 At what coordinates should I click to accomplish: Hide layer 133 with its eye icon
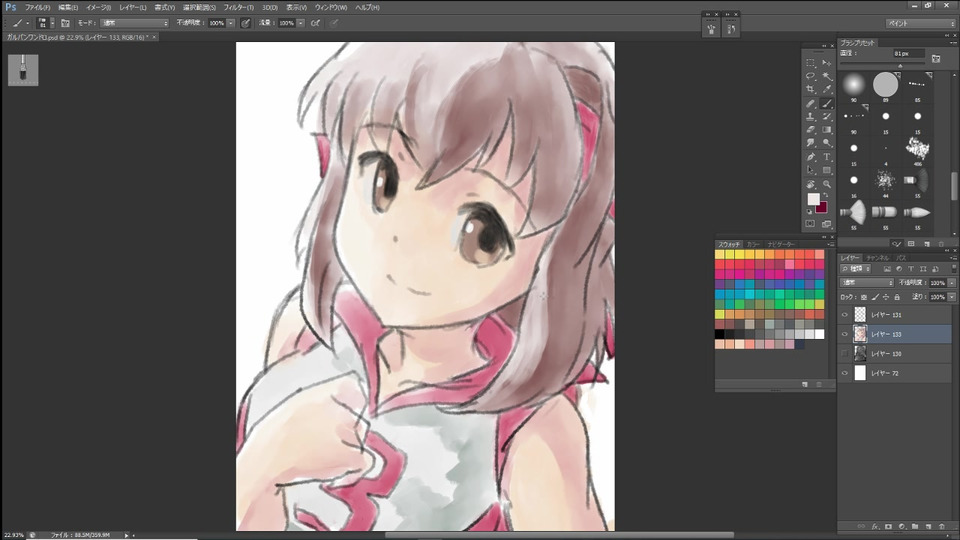point(845,334)
